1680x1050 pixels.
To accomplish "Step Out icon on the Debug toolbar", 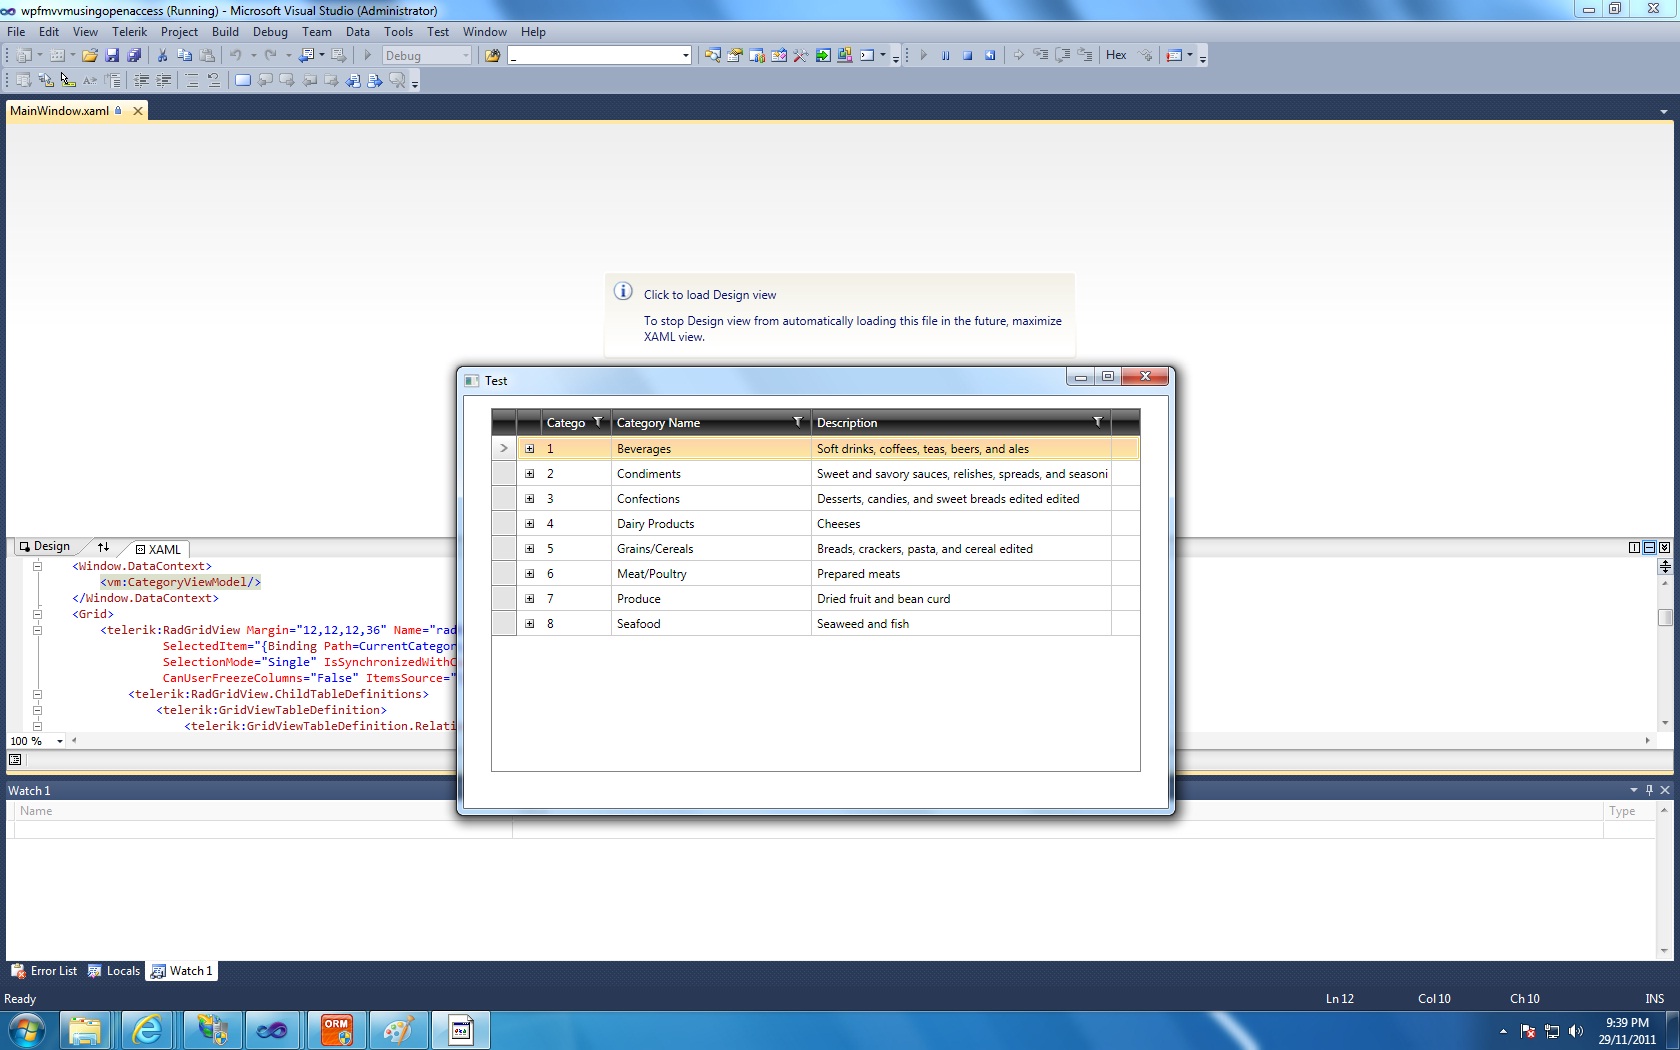I will pos(1085,56).
